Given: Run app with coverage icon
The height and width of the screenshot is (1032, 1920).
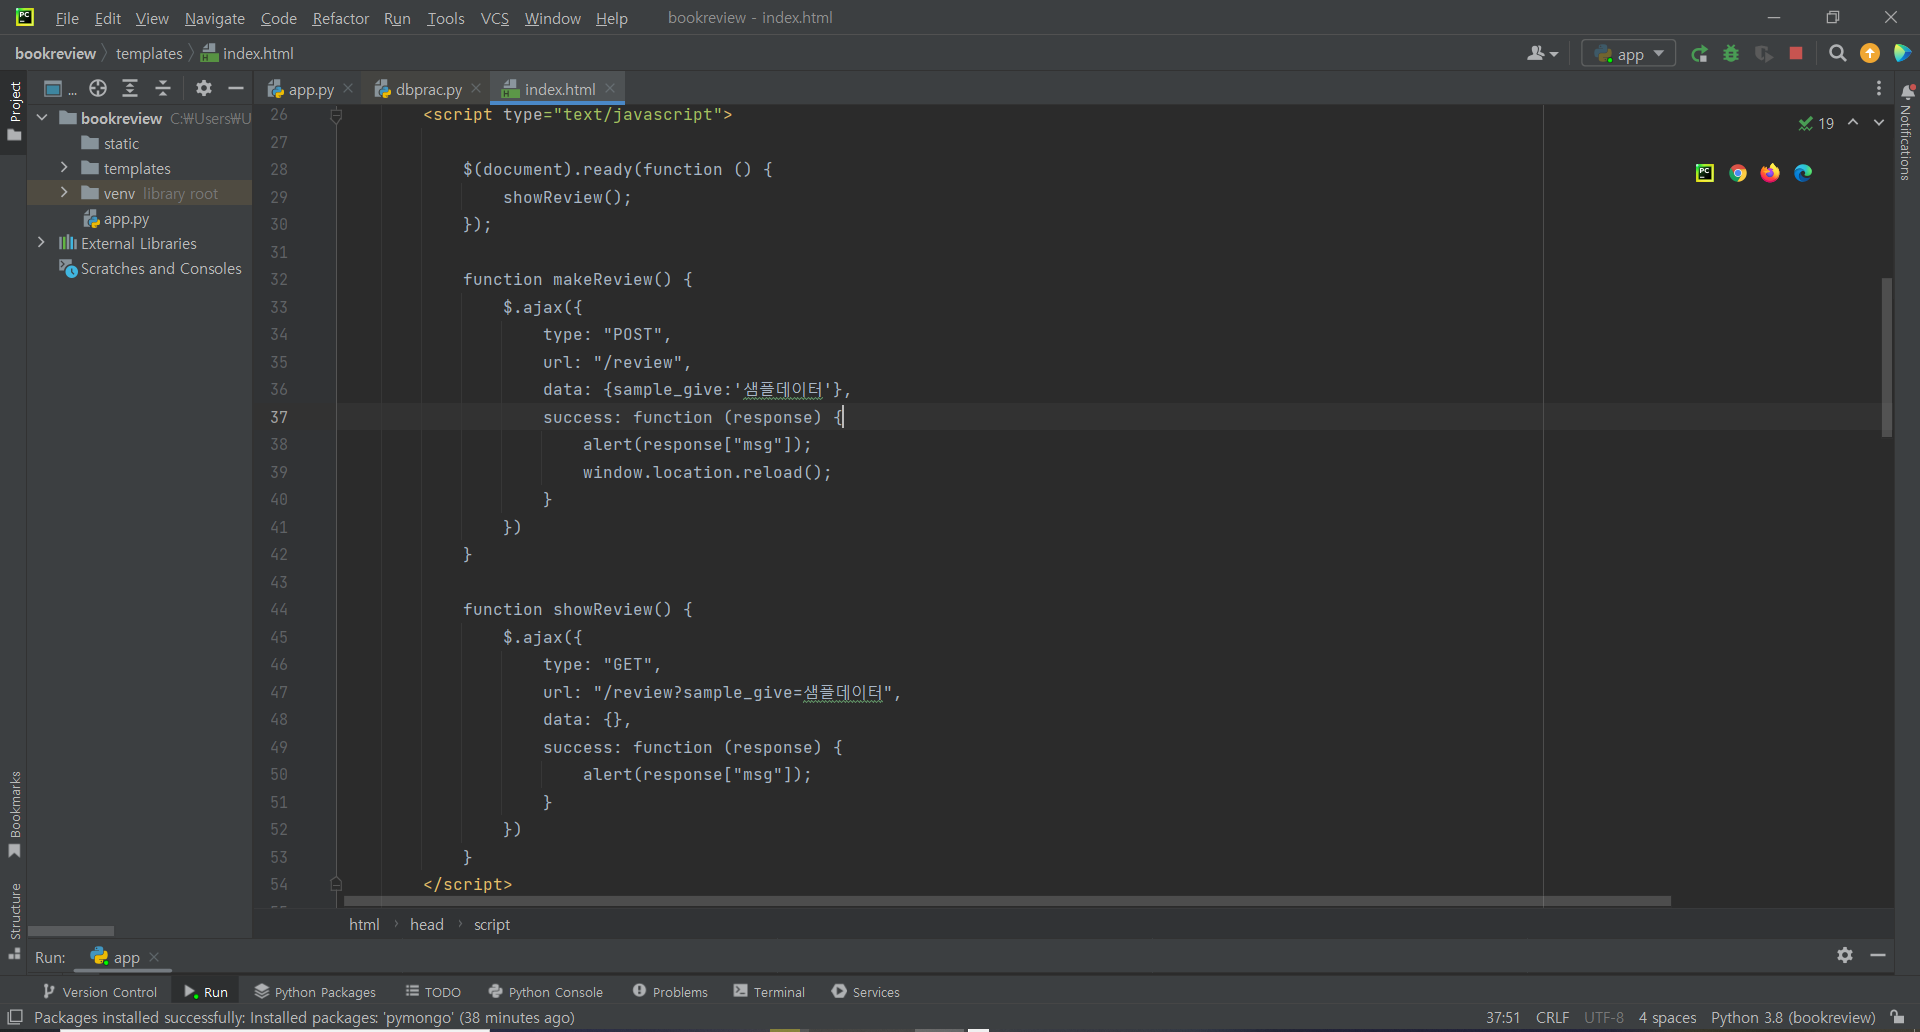Looking at the screenshot, I should point(1764,54).
